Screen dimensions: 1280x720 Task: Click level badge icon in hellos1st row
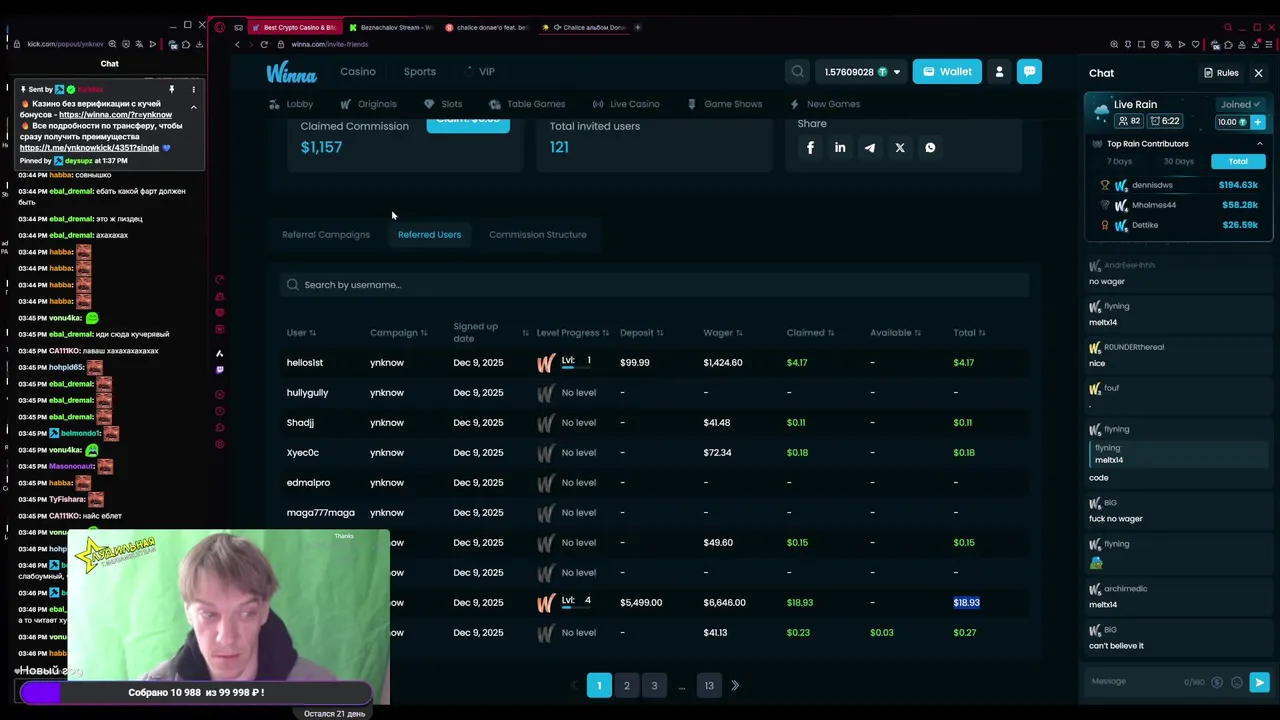click(x=546, y=363)
